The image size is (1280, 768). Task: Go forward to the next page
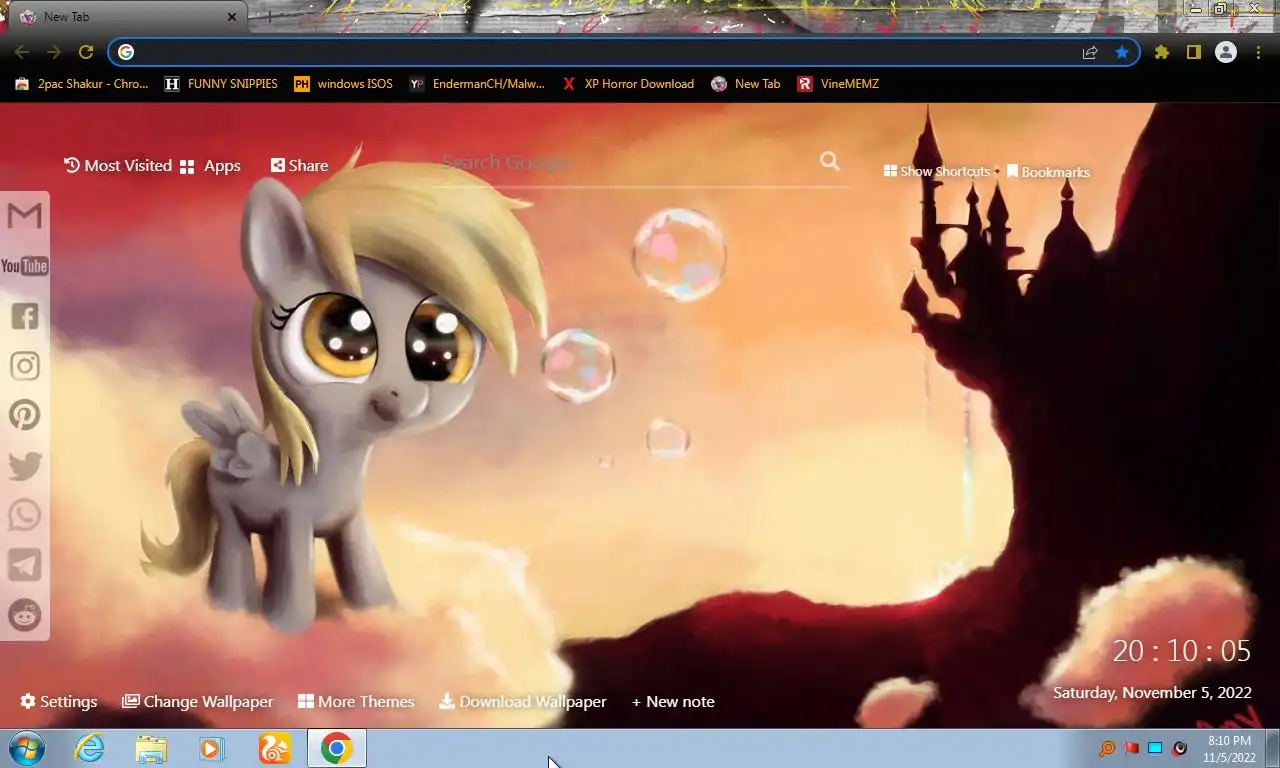54,52
